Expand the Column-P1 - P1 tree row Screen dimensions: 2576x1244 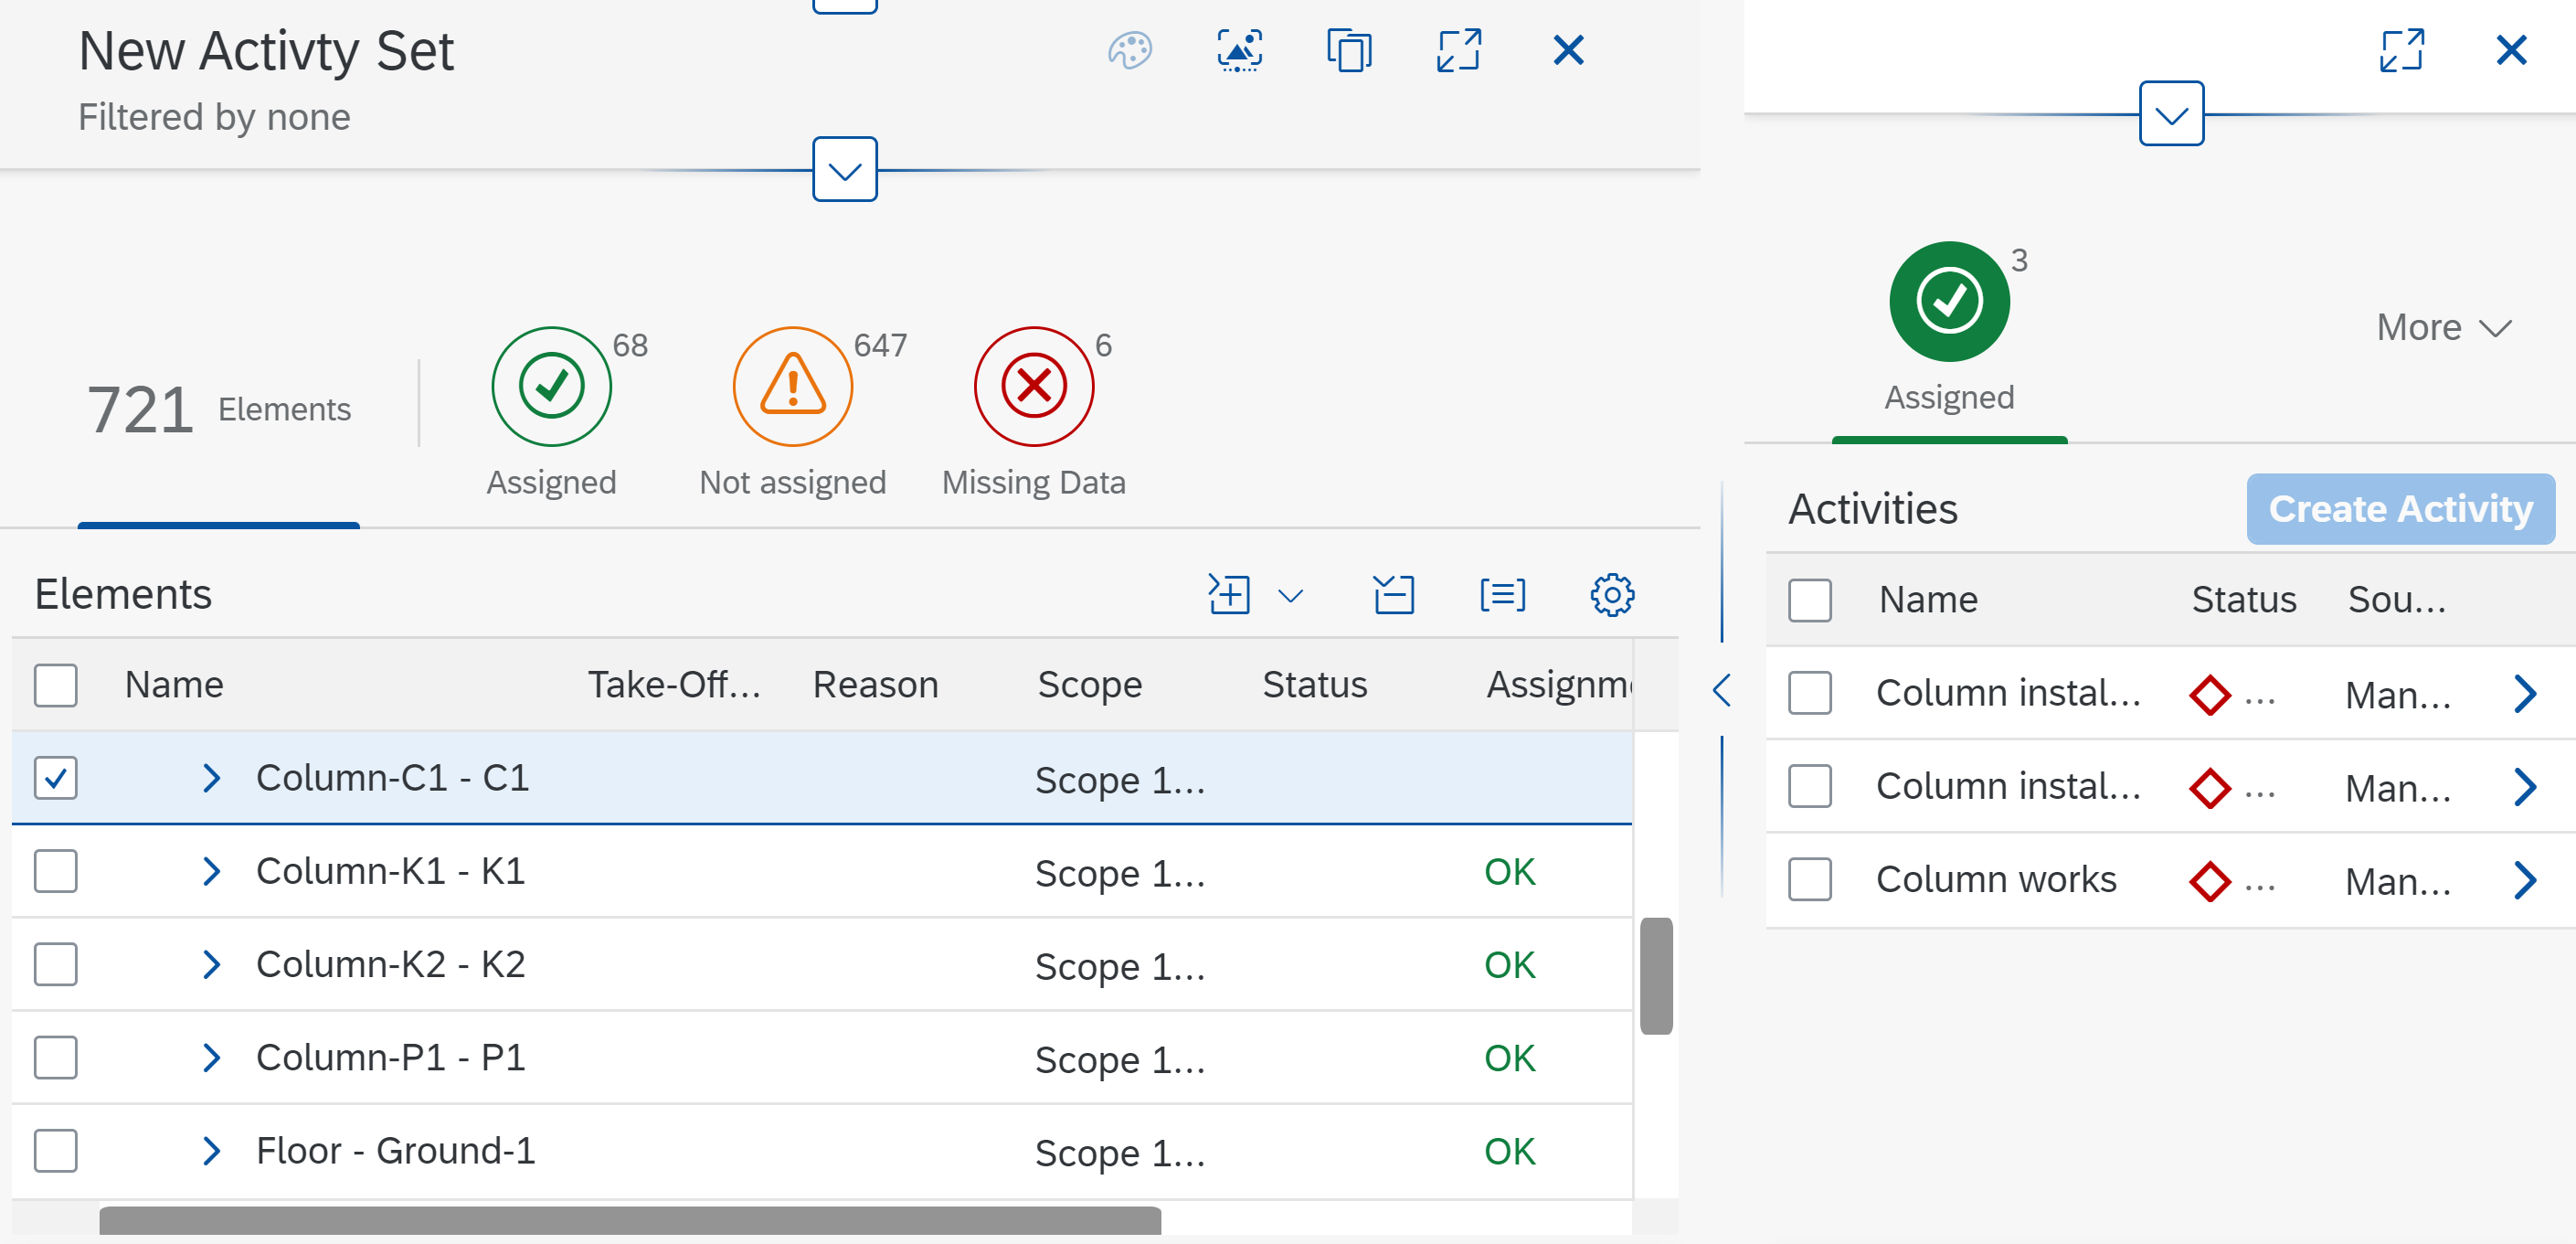coord(211,1058)
